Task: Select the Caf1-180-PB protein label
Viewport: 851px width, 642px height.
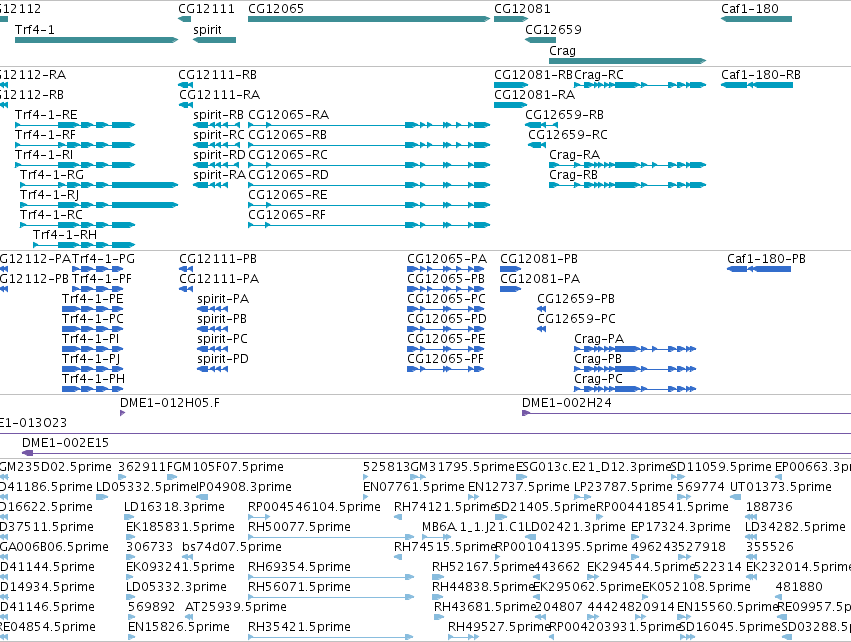Action: (x=766, y=259)
